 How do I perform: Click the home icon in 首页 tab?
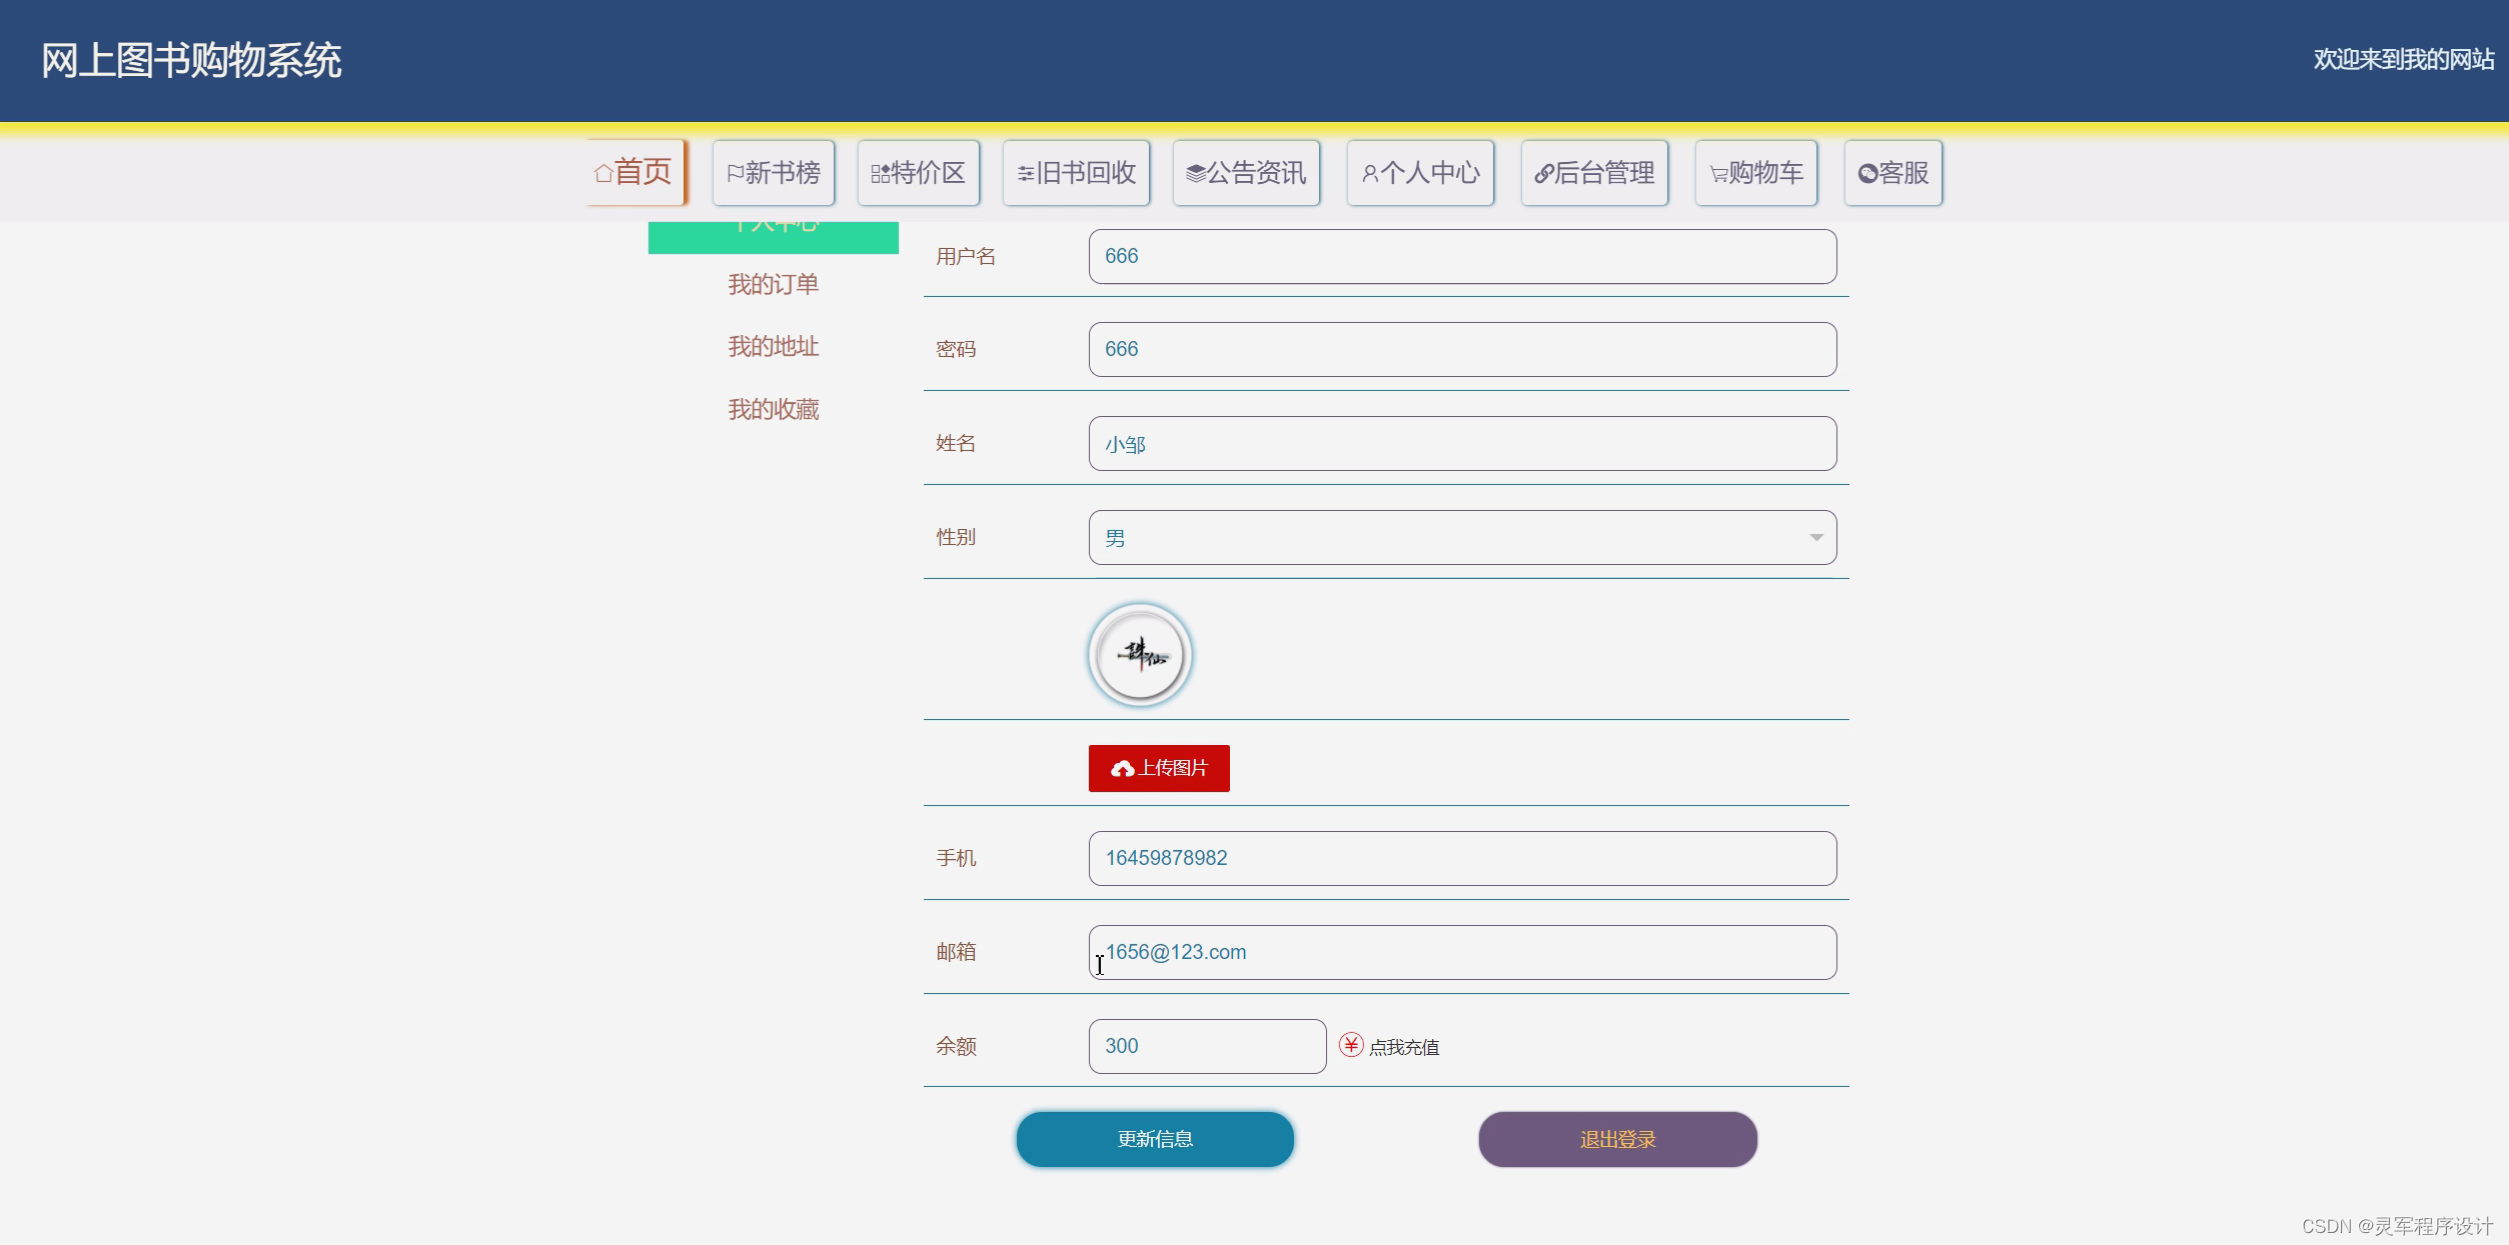click(x=603, y=174)
